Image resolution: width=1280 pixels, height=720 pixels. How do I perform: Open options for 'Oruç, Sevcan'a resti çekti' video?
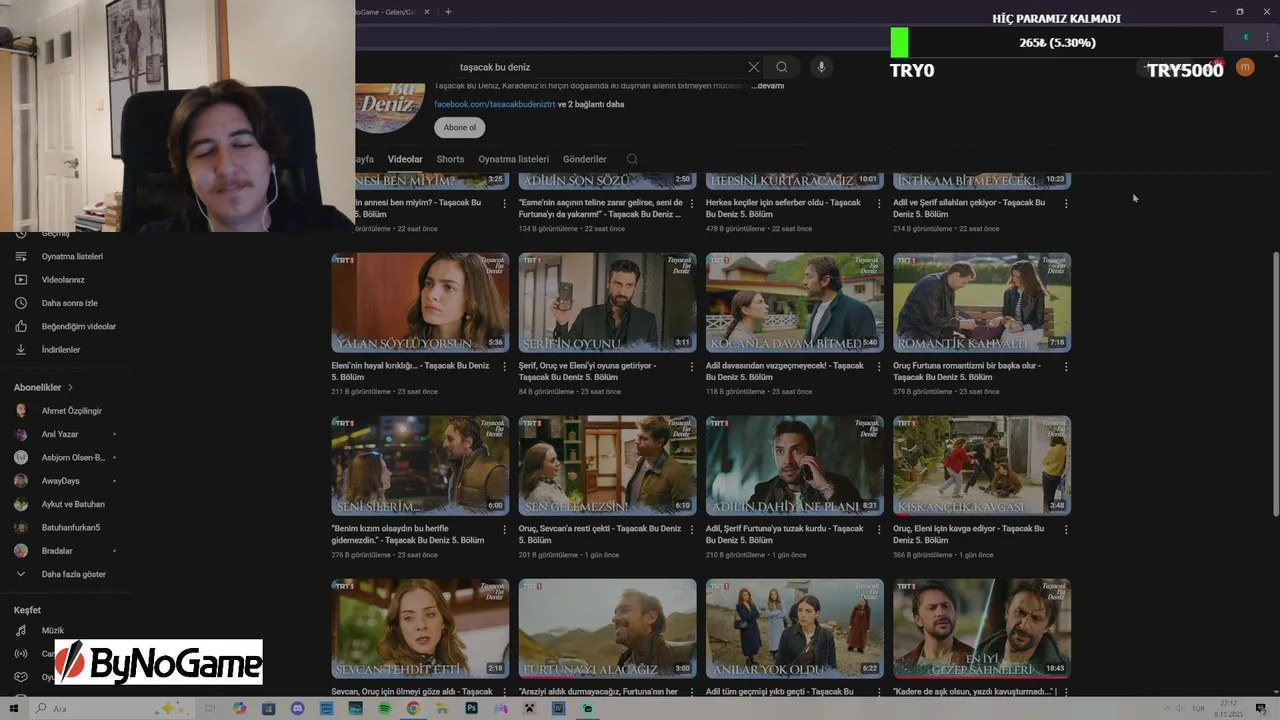pos(691,530)
